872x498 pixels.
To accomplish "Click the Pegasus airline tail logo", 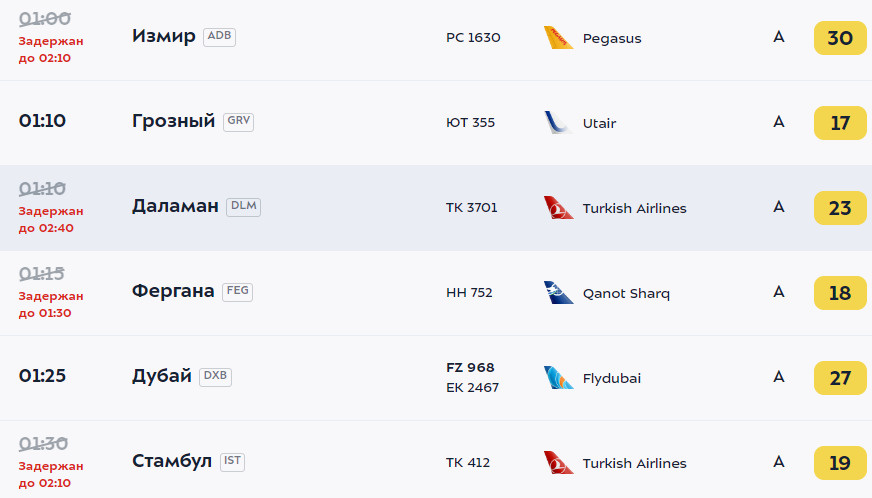I will click(558, 38).
